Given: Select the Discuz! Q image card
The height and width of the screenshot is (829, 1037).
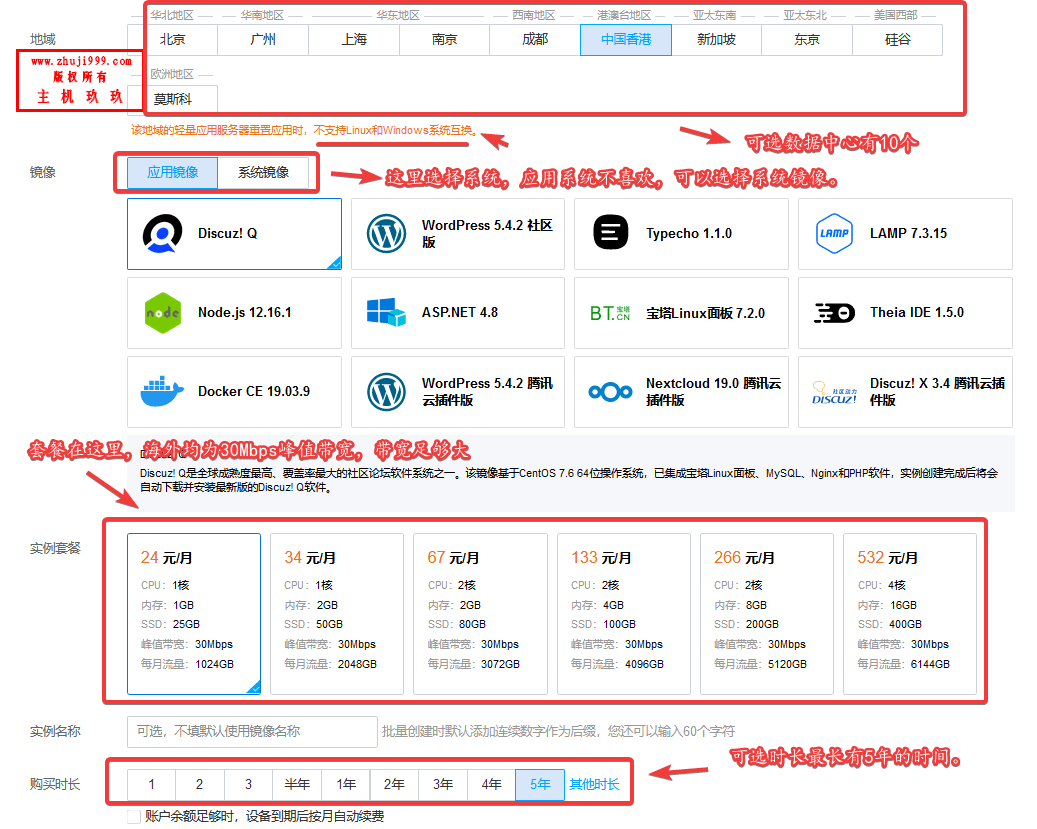Looking at the screenshot, I should 234,234.
